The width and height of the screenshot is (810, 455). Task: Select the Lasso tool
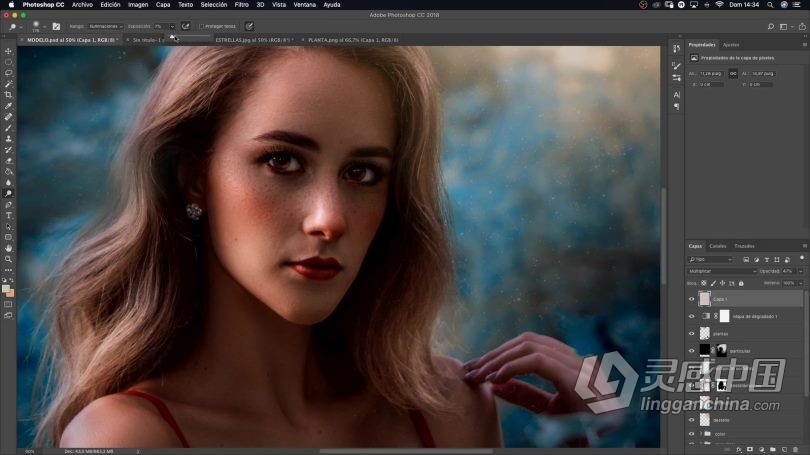click(x=8, y=73)
